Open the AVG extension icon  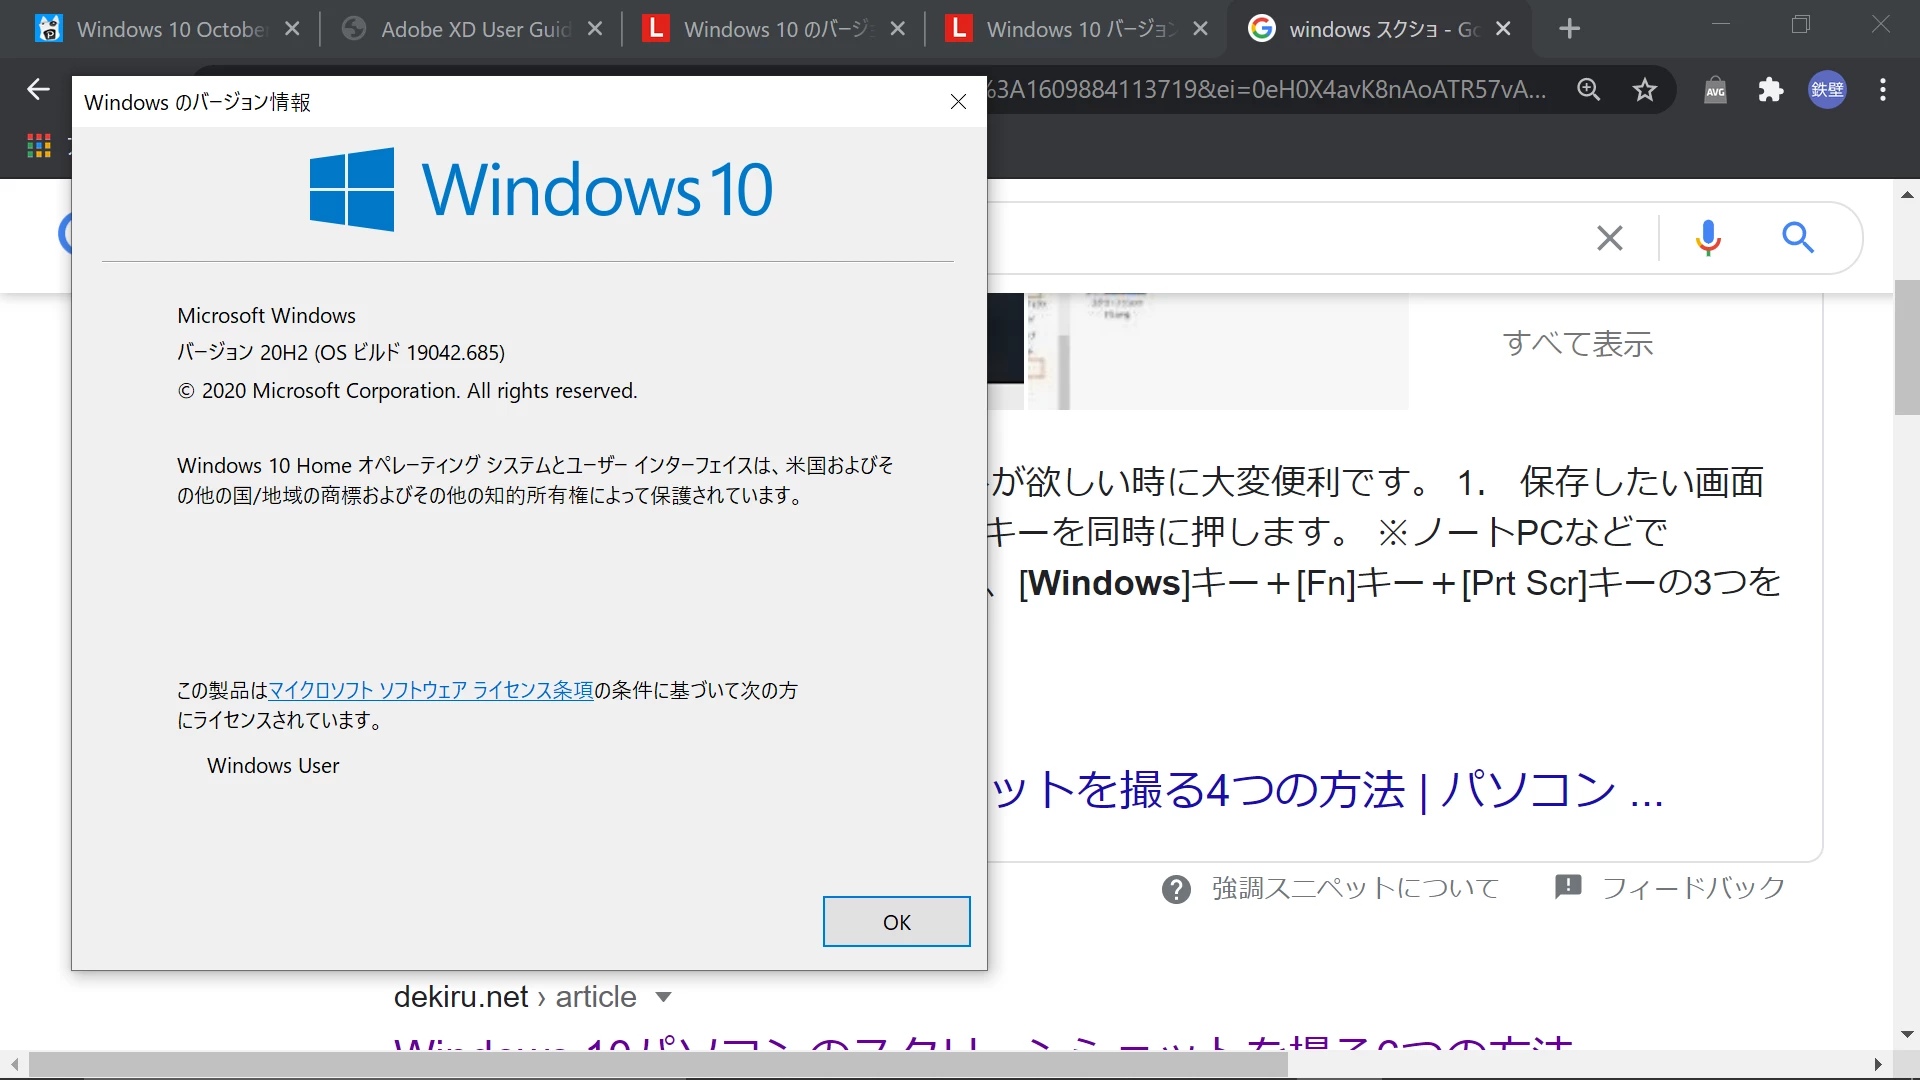coord(1715,90)
